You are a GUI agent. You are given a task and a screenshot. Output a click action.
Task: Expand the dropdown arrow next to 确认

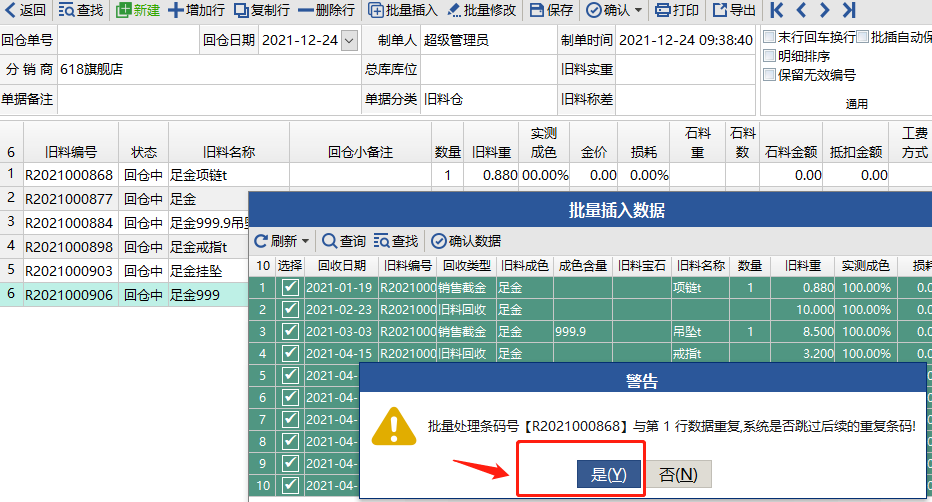coord(638,10)
